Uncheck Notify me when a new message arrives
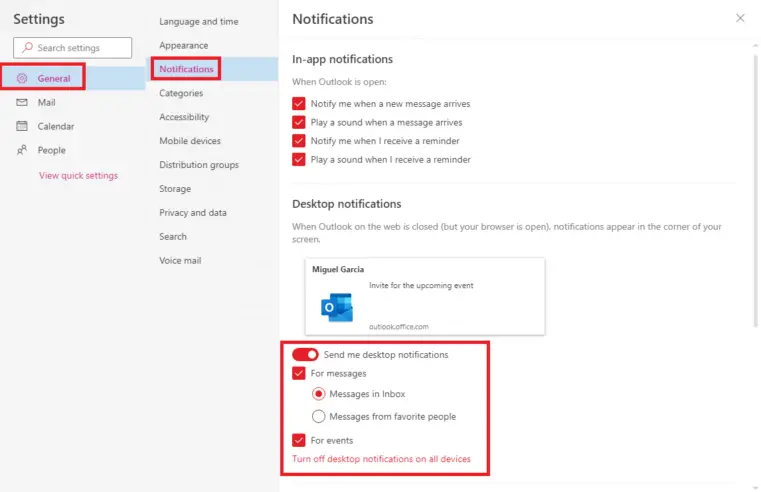Screen dimensions: 761x492 [298, 103]
